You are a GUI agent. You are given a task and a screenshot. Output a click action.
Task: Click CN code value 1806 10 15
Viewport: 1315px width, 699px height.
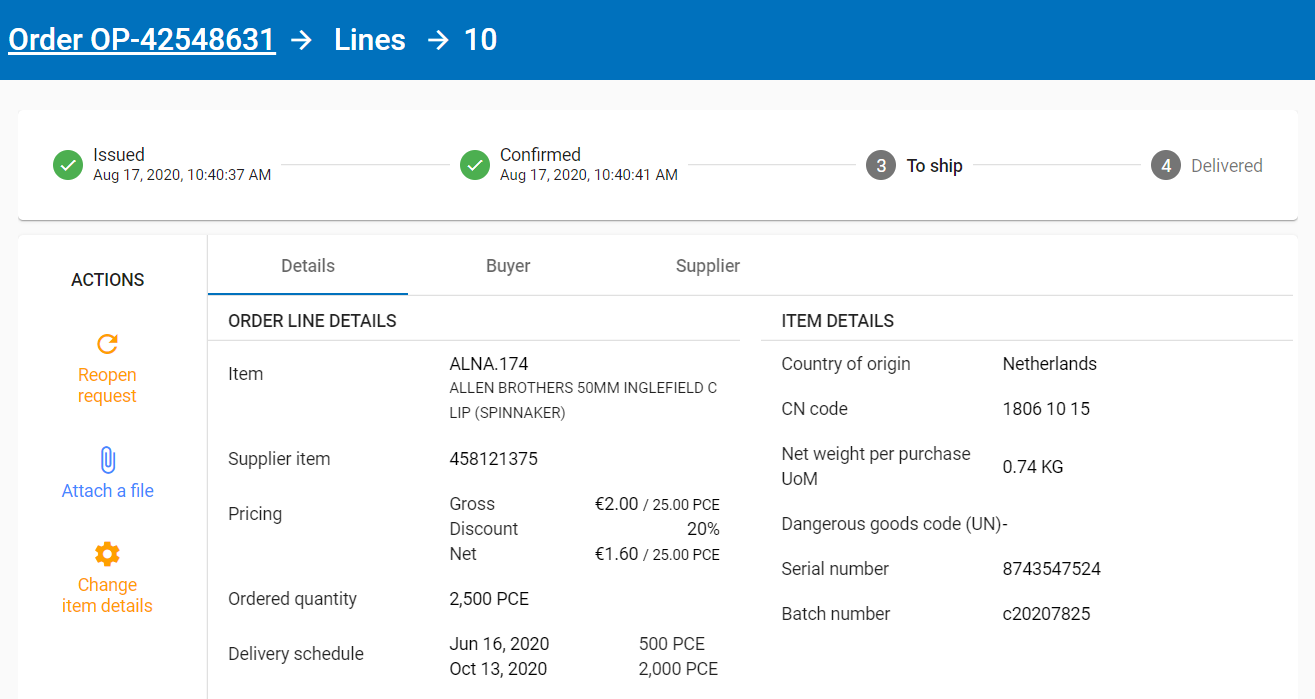(1046, 409)
